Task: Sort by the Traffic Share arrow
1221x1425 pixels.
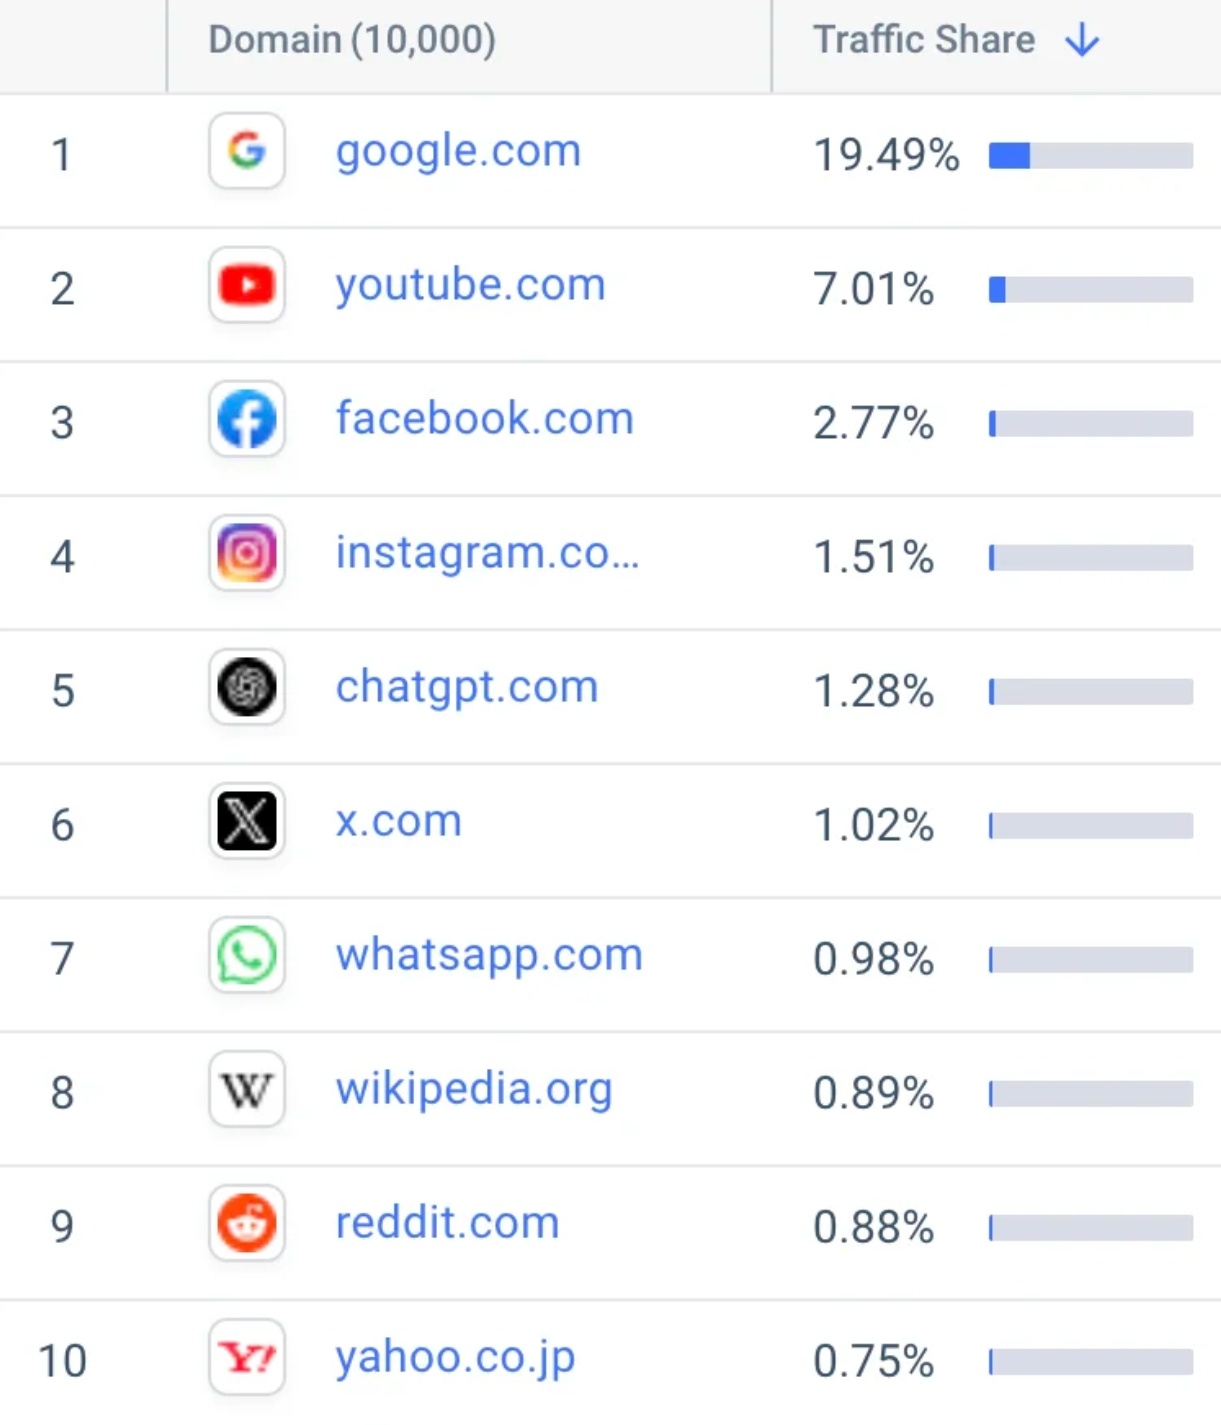Action: [1082, 40]
